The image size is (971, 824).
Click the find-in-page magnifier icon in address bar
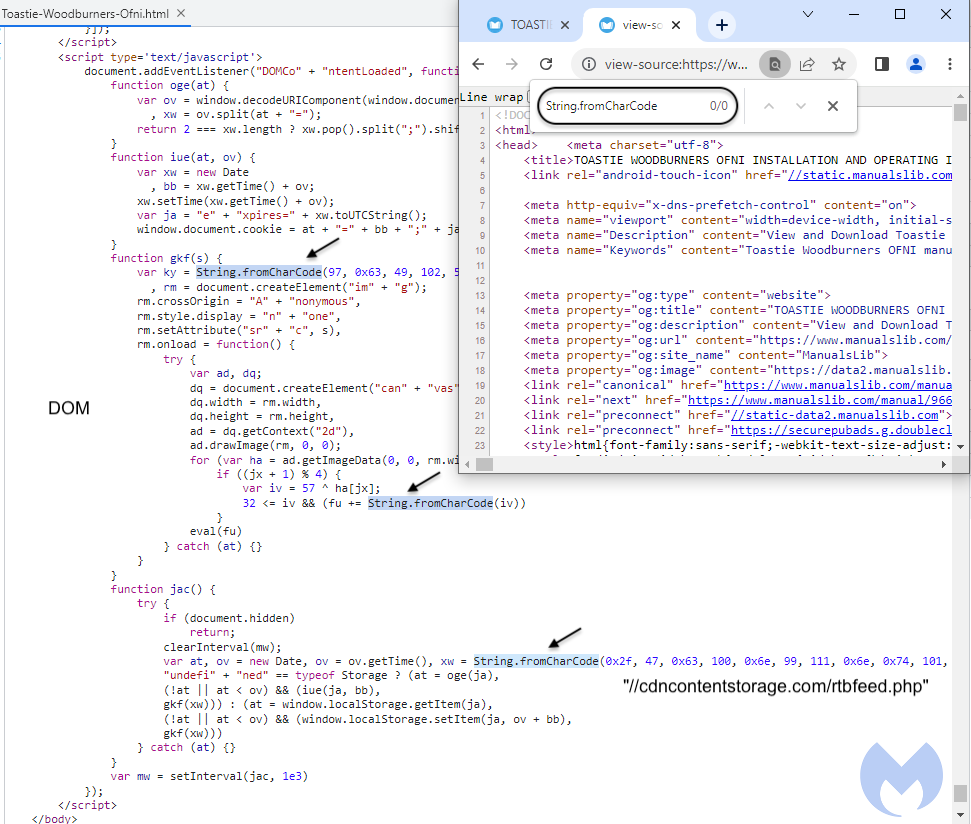(775, 64)
